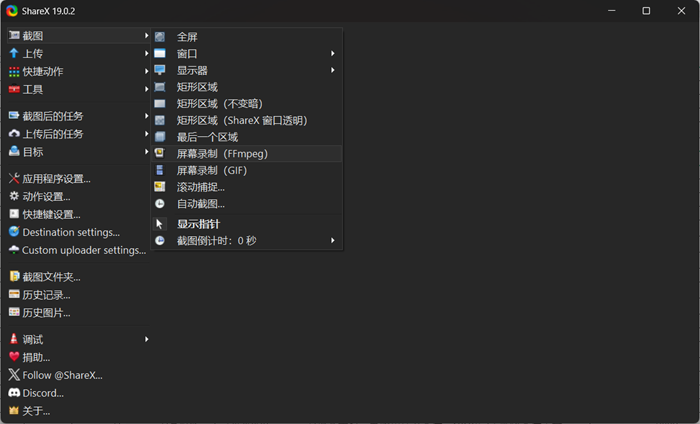Expand the 上传 menu arrow
Image resolution: width=700 pixels, height=424 pixels.
pyautogui.click(x=146, y=54)
